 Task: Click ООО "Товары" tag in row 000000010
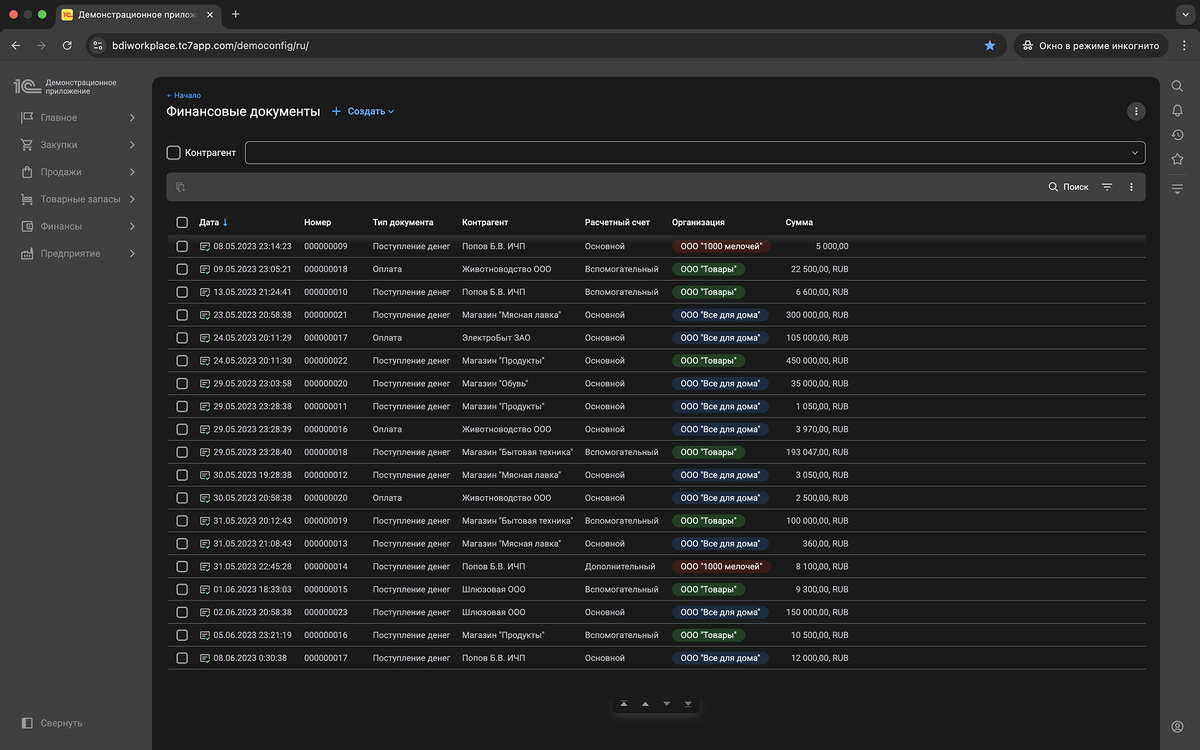(x=708, y=292)
